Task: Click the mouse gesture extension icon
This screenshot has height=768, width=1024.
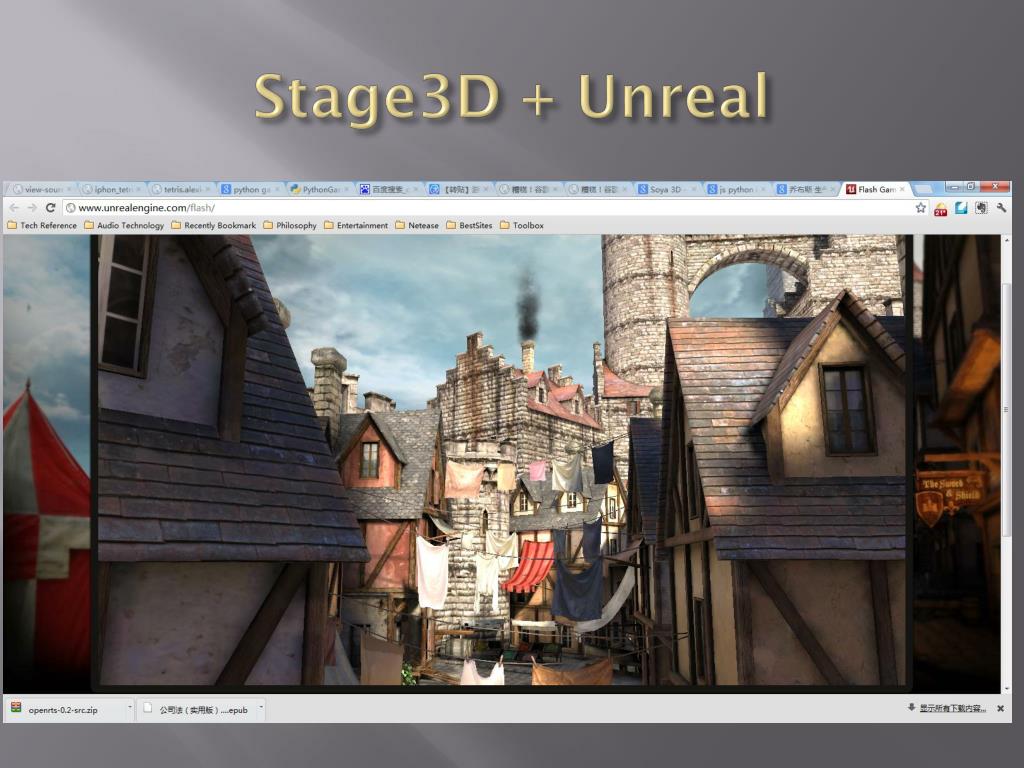Action: click(981, 208)
